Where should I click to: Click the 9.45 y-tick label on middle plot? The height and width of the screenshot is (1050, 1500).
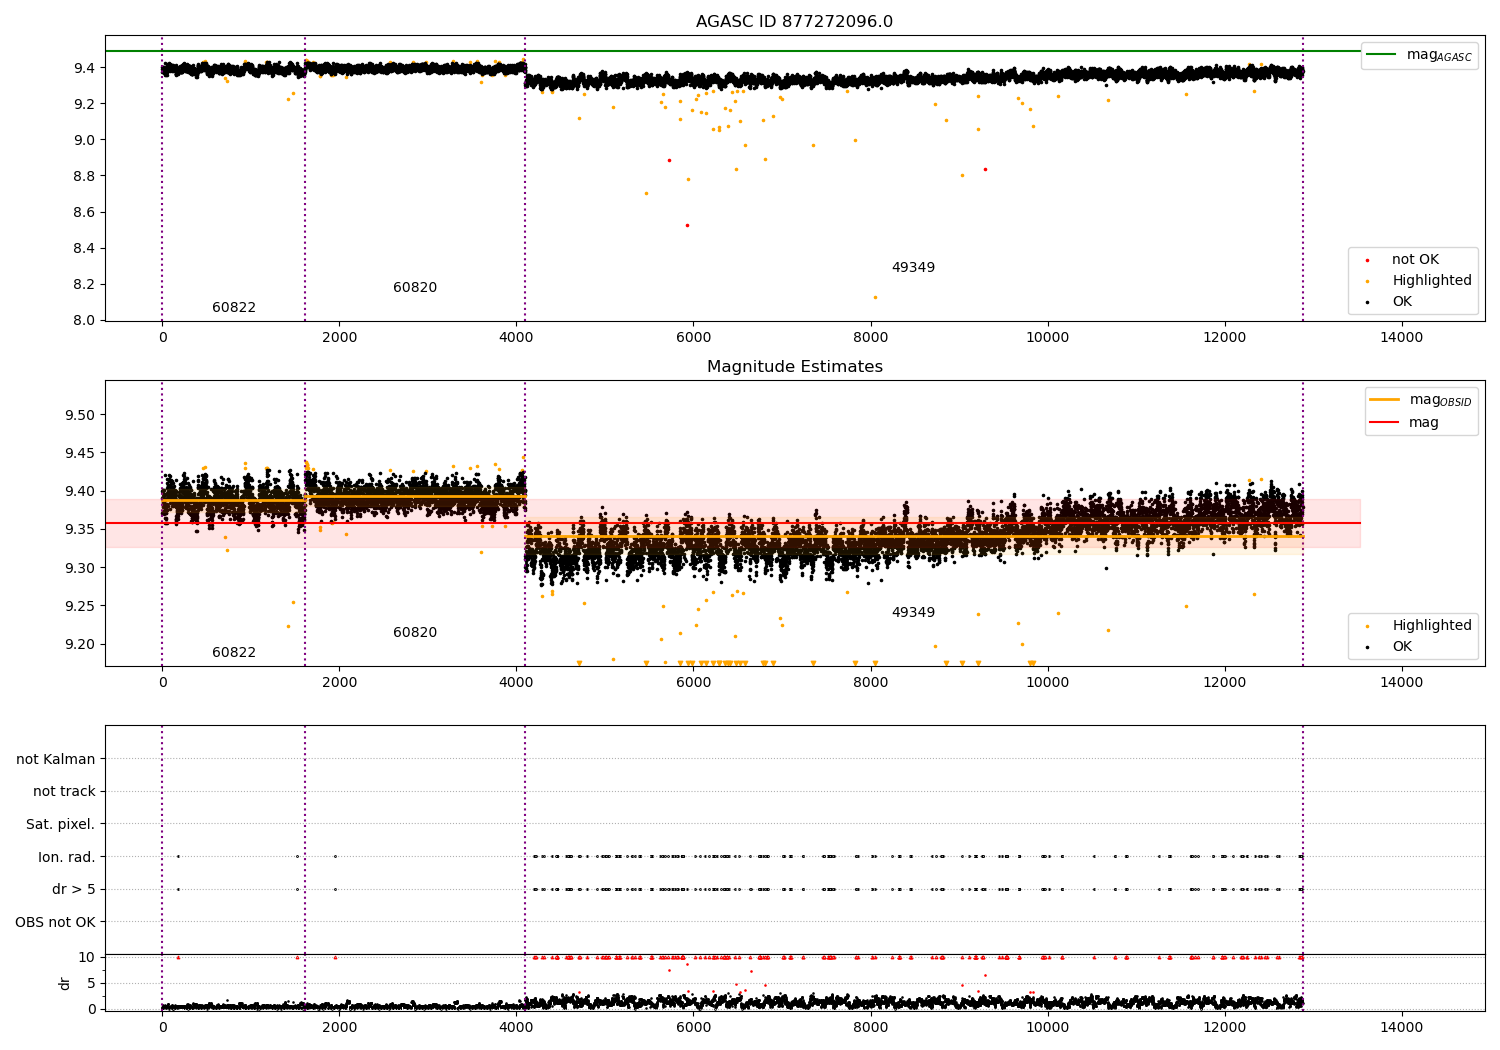click(80, 453)
